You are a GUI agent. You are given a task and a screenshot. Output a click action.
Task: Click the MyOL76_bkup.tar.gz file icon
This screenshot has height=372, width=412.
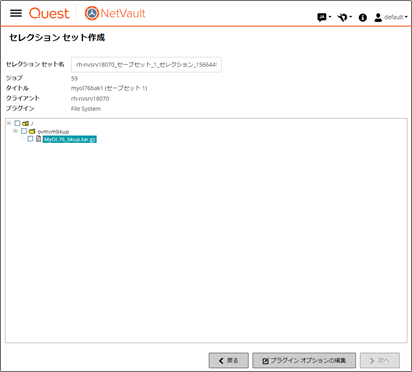pyautogui.click(x=38, y=139)
